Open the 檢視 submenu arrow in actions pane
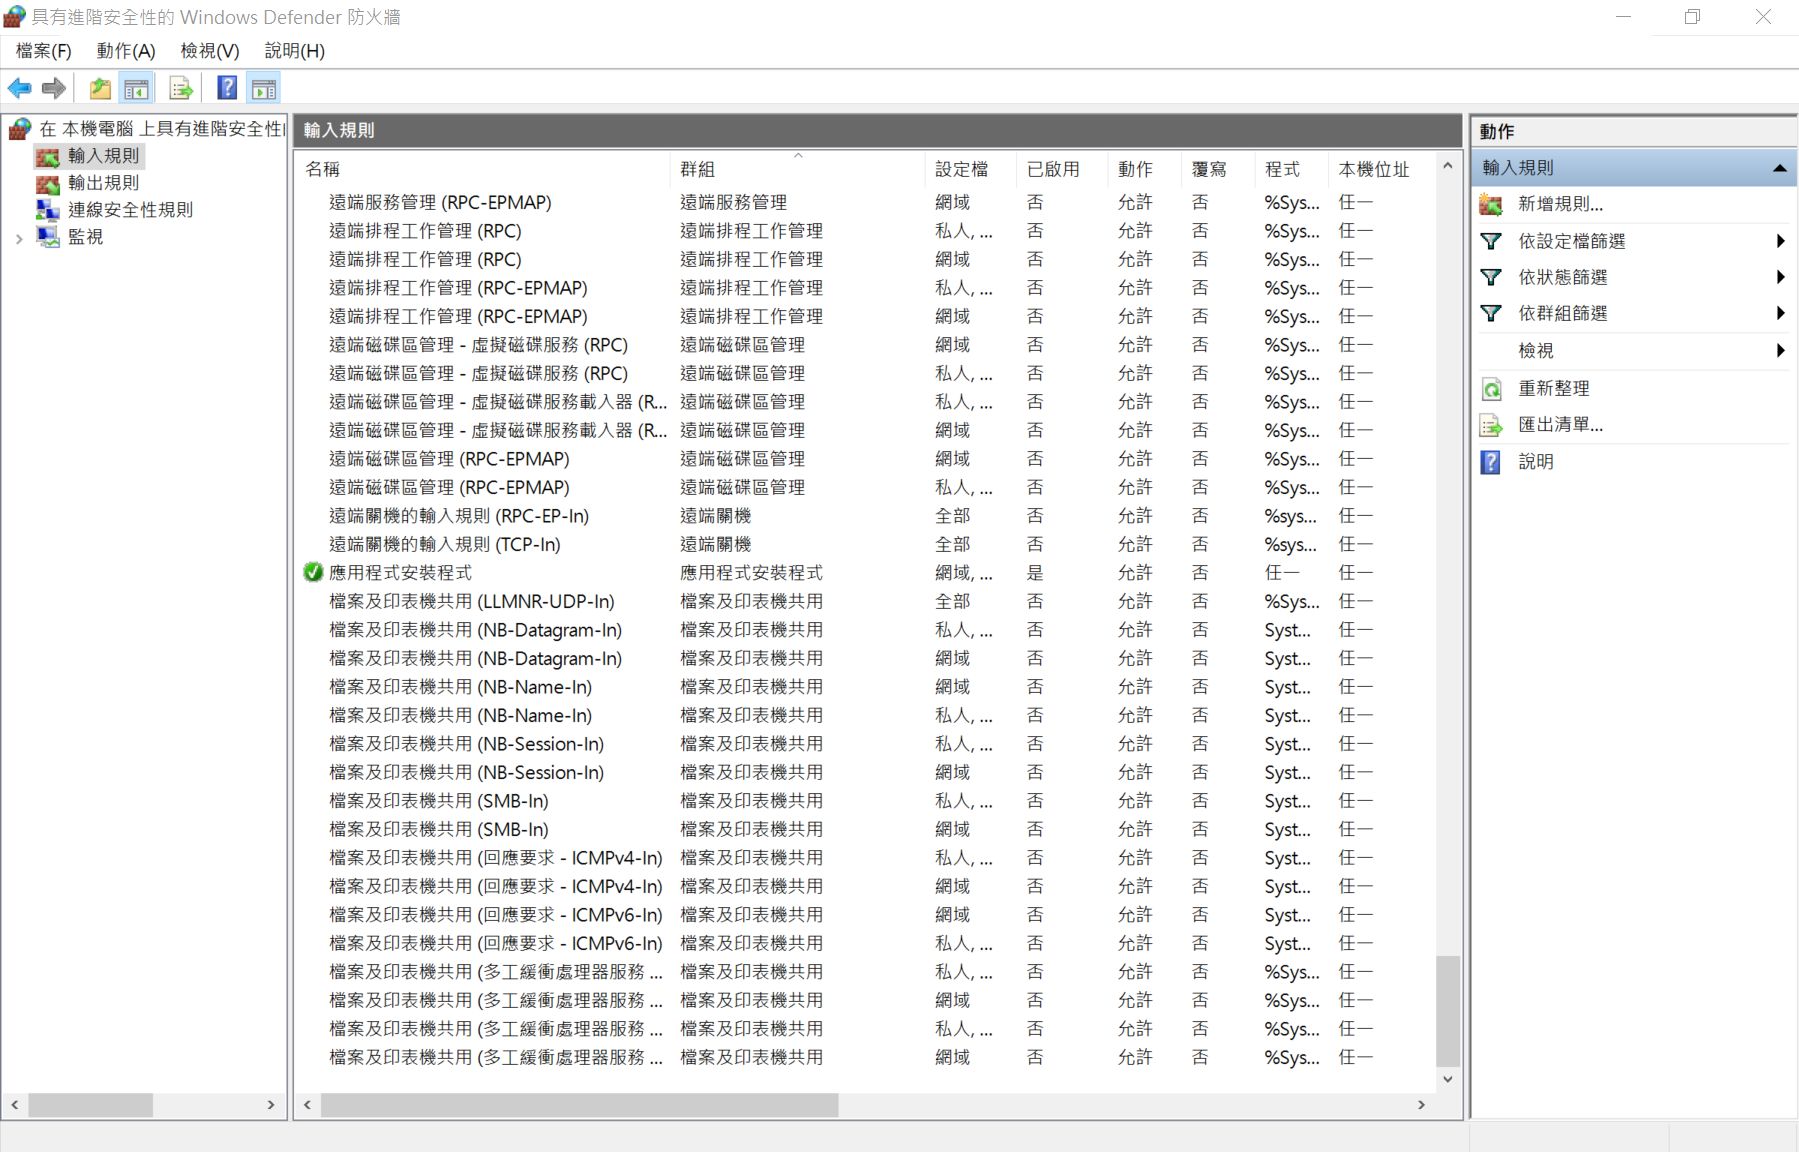 pos(1780,350)
